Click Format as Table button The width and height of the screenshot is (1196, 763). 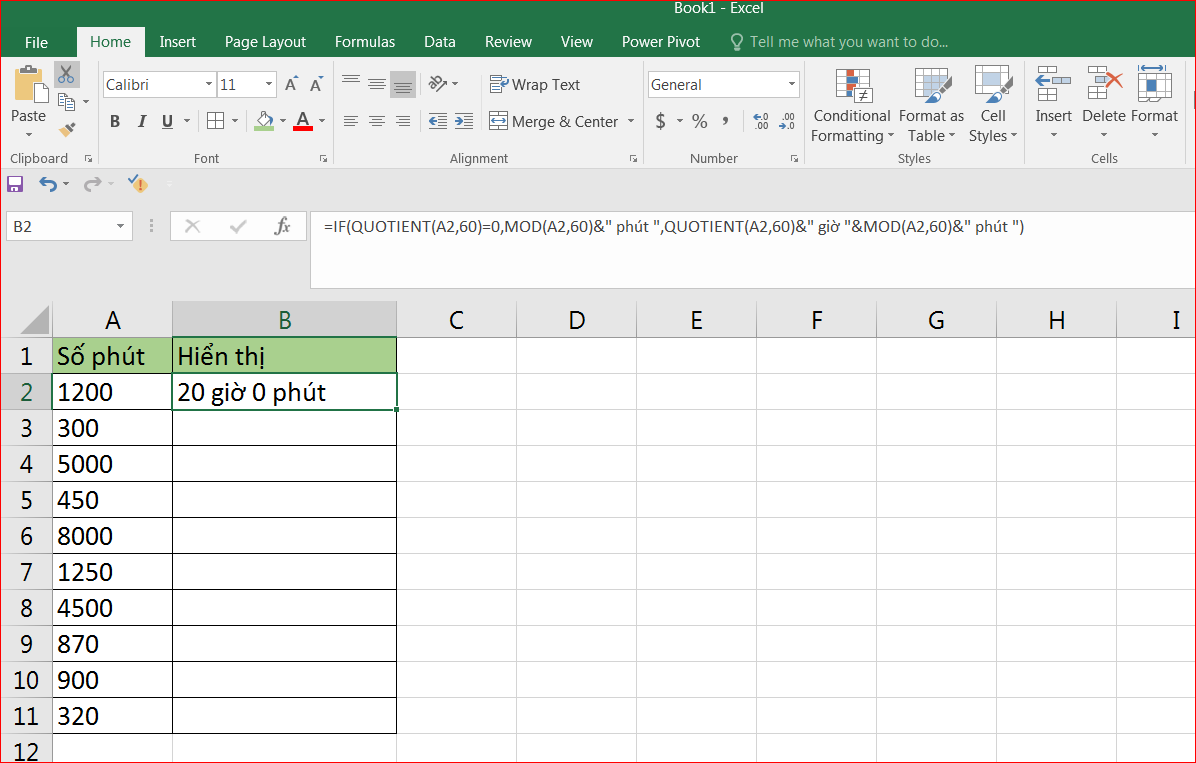coord(931,105)
